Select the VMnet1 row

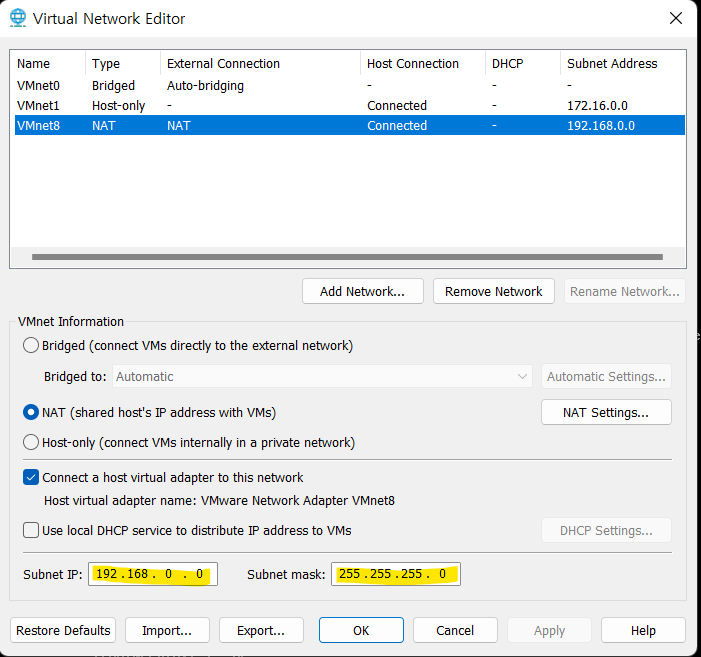pyautogui.click(x=350, y=105)
